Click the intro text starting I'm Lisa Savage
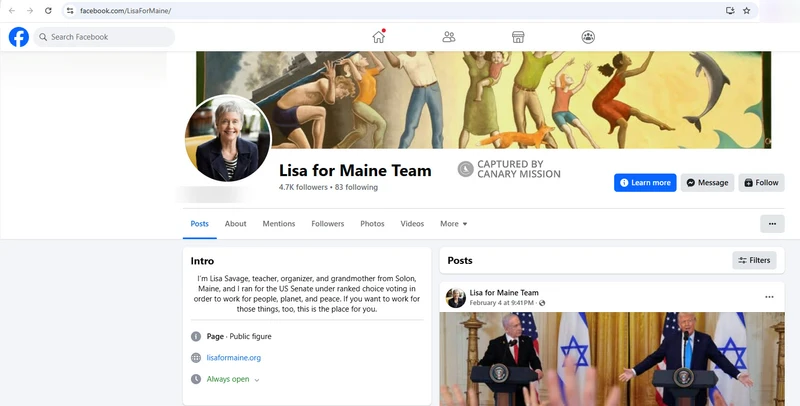 click(x=307, y=294)
